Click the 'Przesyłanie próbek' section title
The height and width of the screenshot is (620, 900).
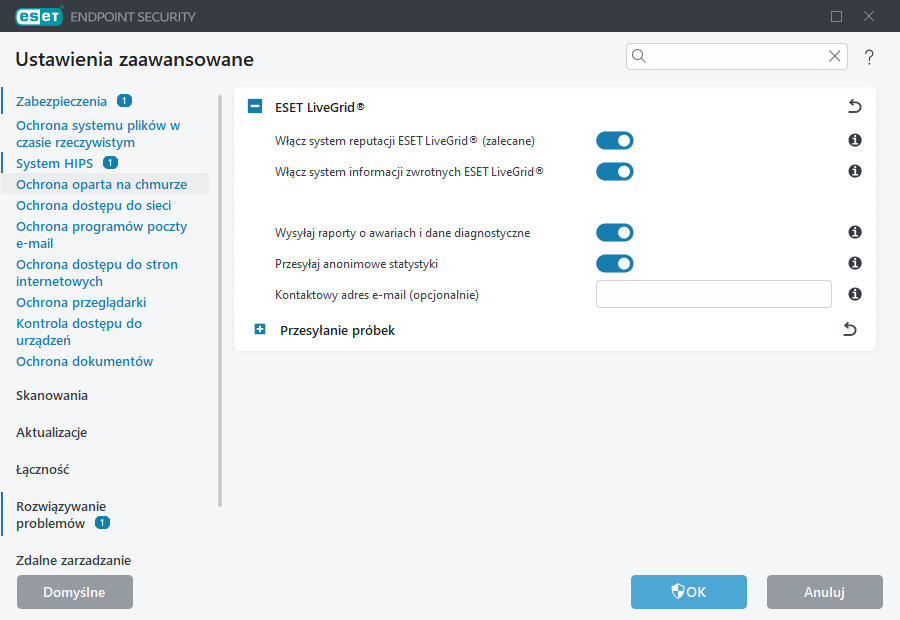338,331
